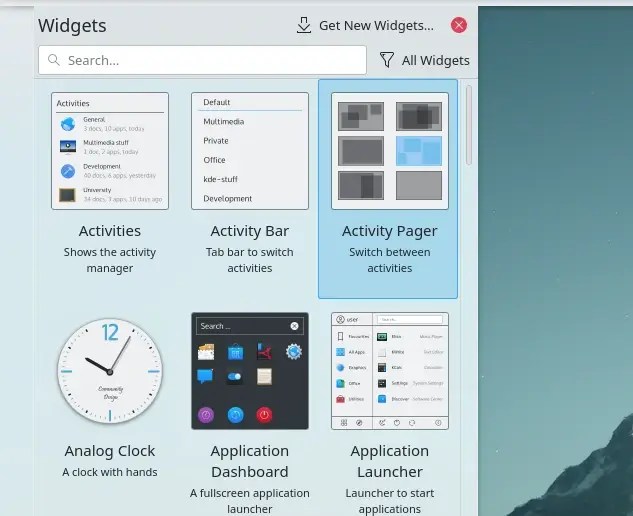Click the Application Dashboard title text
The image size is (633, 516).
pyautogui.click(x=250, y=461)
